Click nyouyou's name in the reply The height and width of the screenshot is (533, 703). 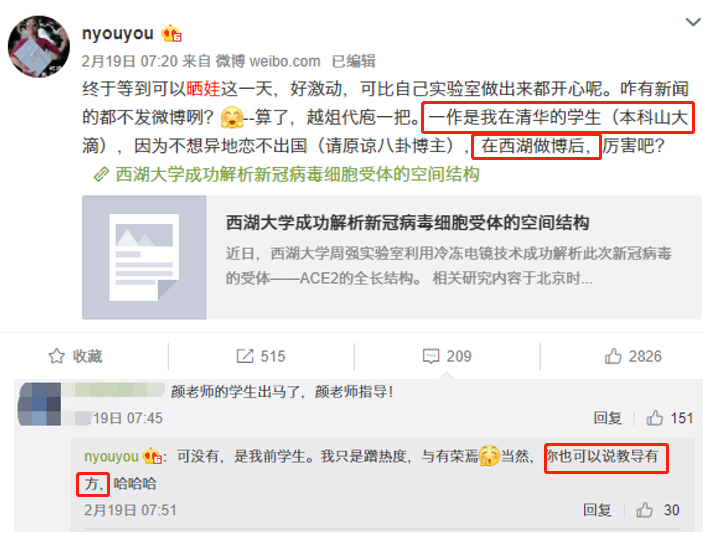click(x=111, y=456)
